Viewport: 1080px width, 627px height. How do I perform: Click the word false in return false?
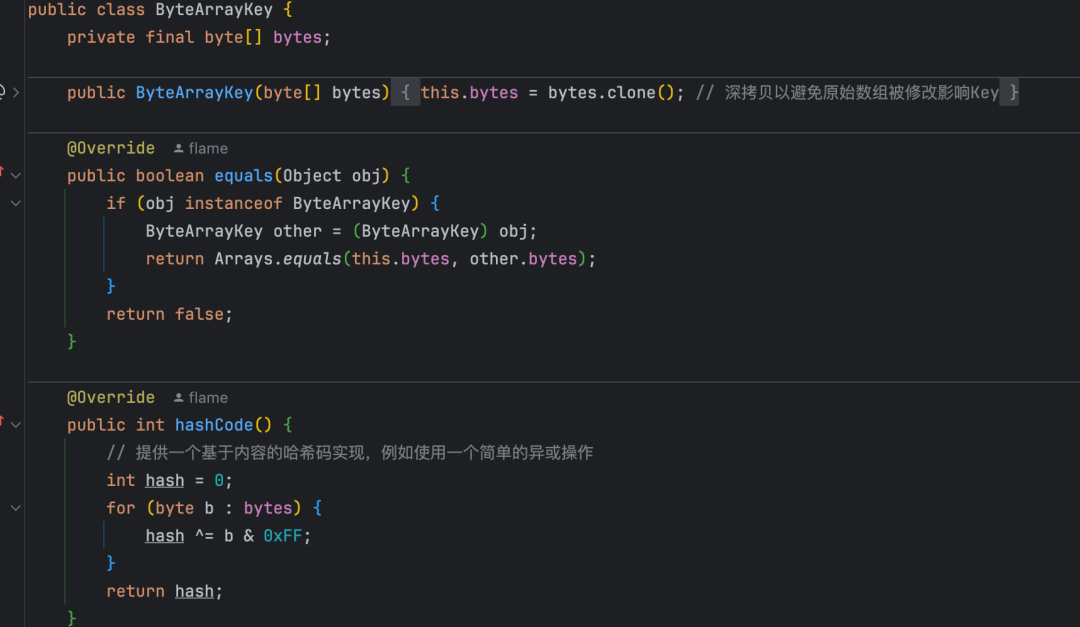(199, 314)
